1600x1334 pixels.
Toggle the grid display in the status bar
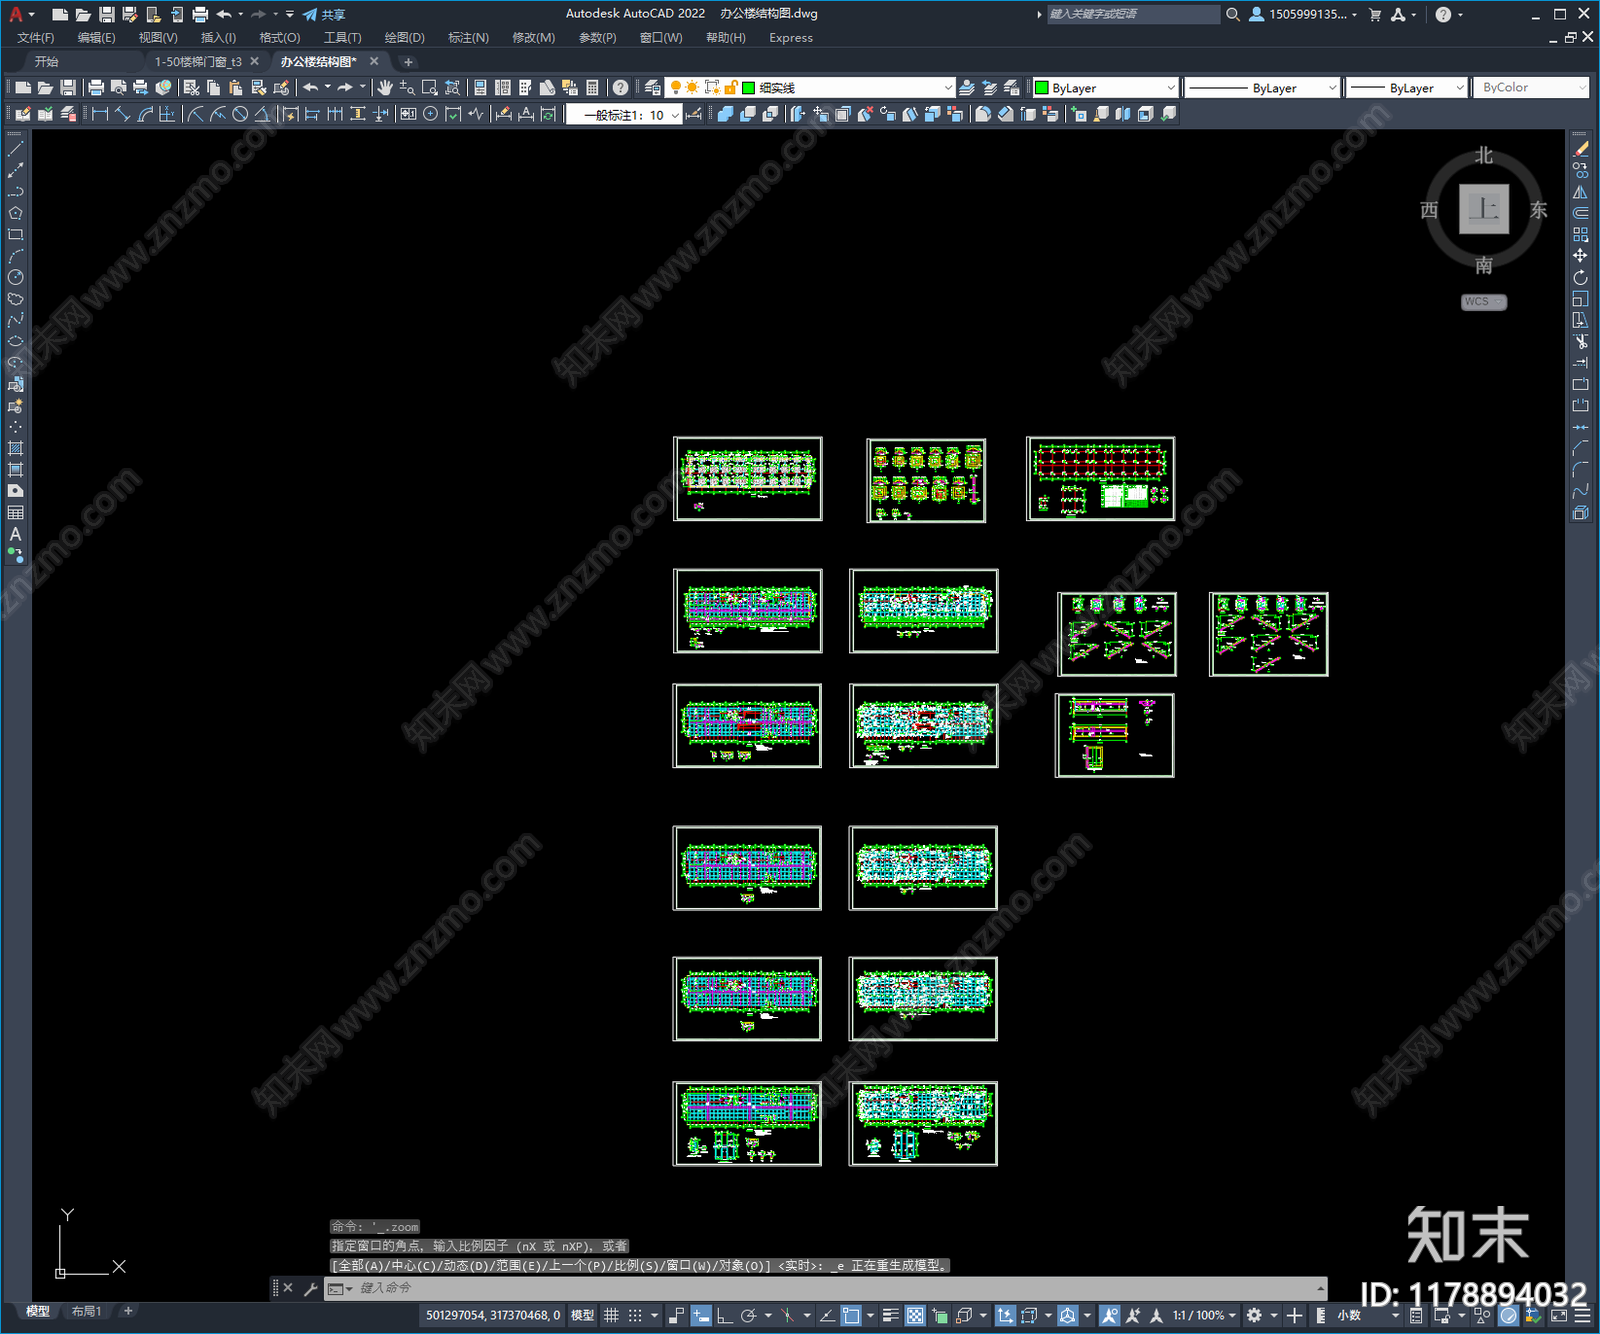[x=611, y=1315]
